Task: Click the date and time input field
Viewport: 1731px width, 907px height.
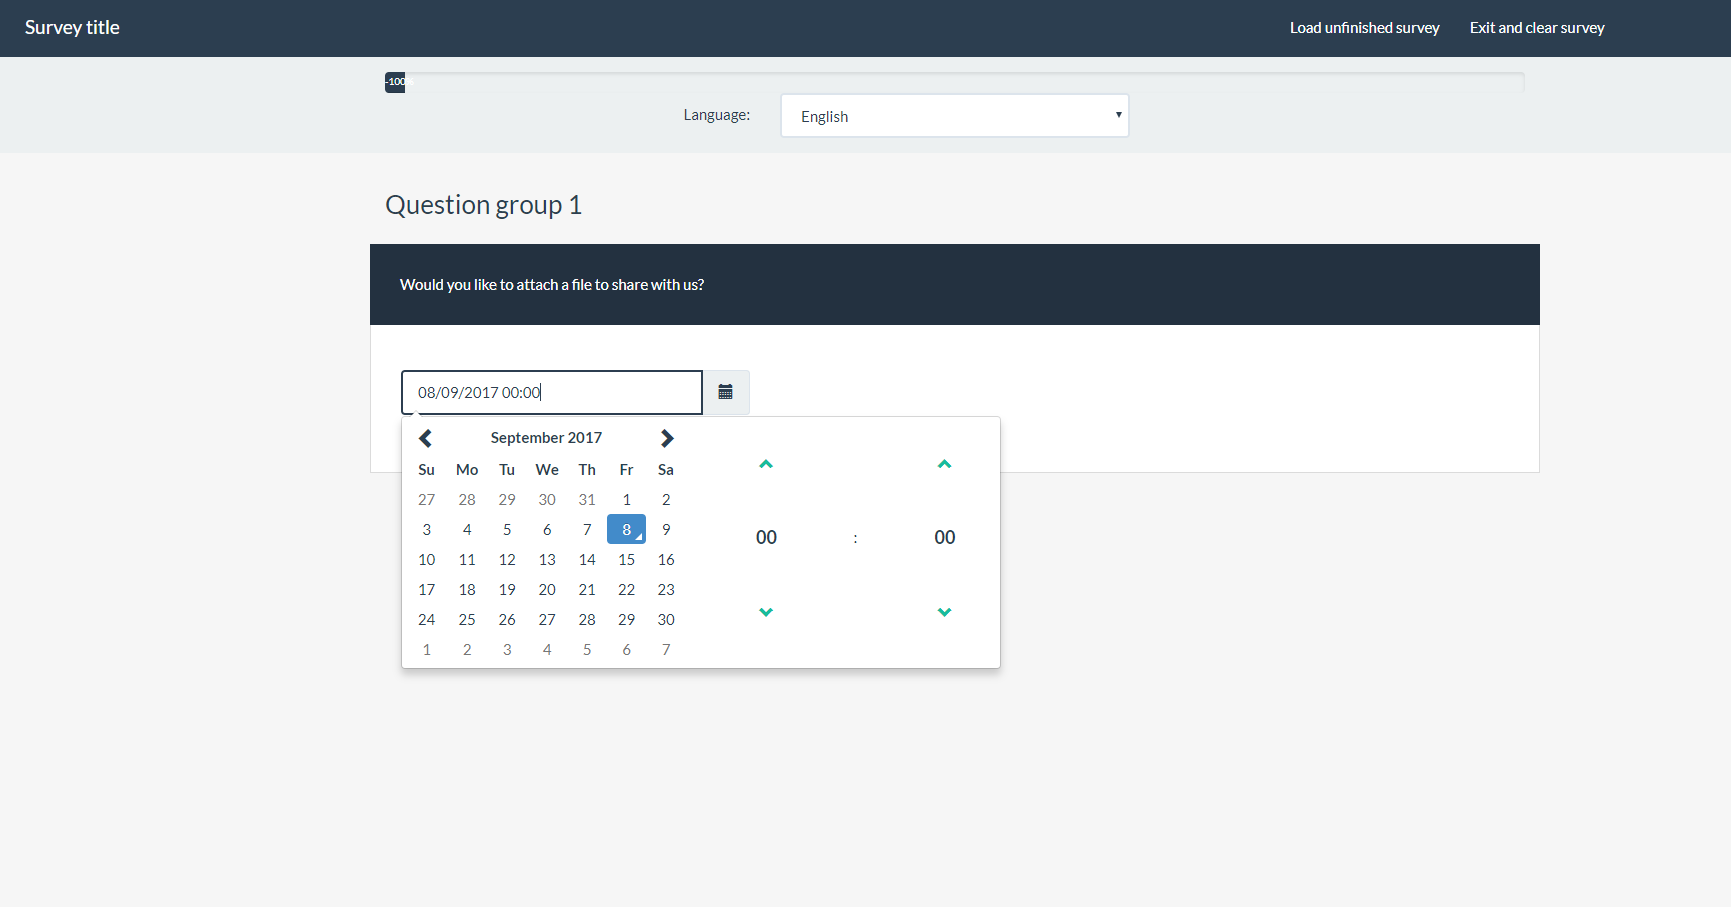Action: [x=551, y=392]
